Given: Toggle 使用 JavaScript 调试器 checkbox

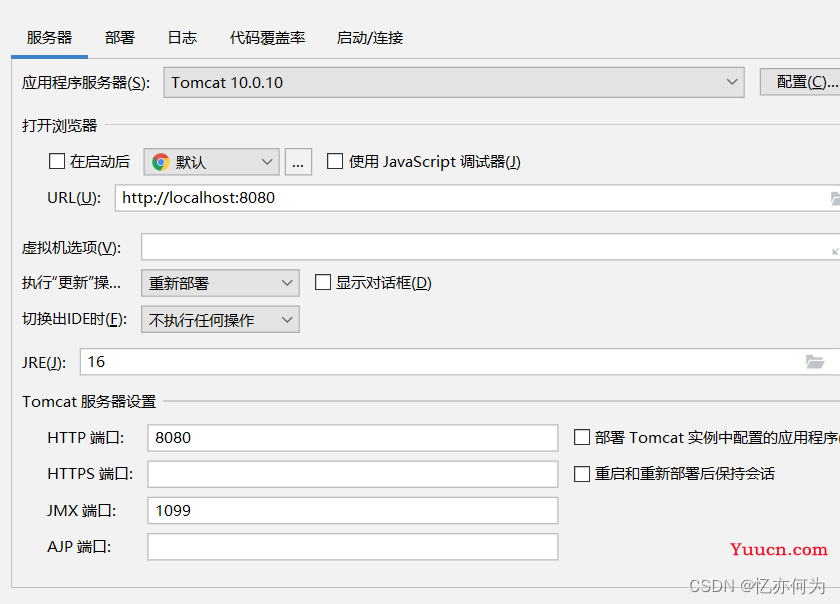Looking at the screenshot, I should [335, 161].
